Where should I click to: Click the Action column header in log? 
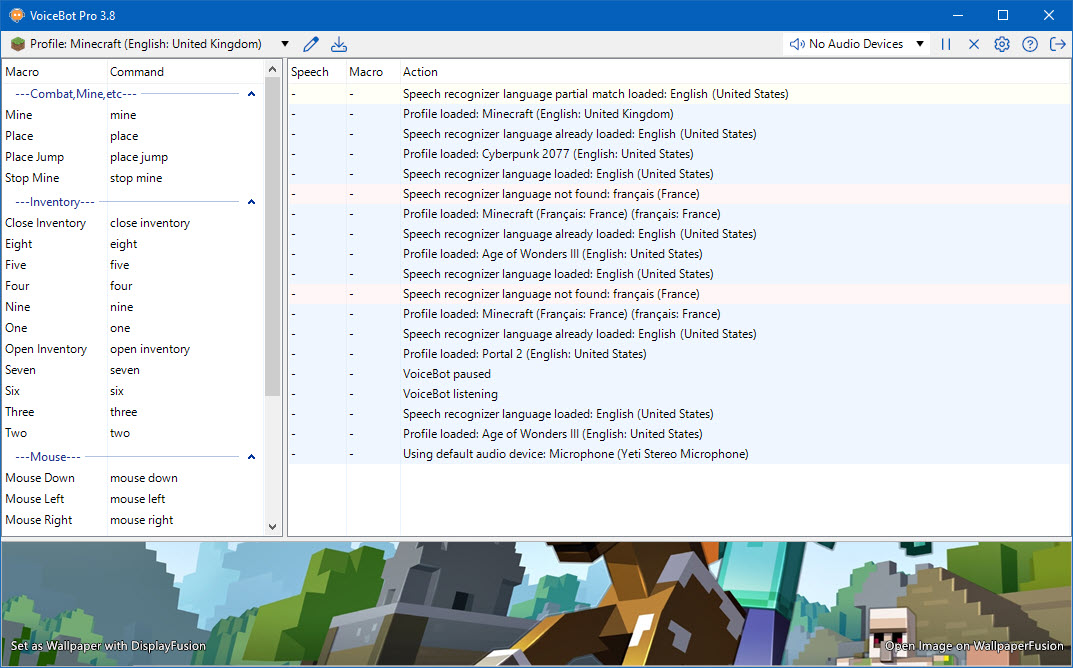[420, 72]
